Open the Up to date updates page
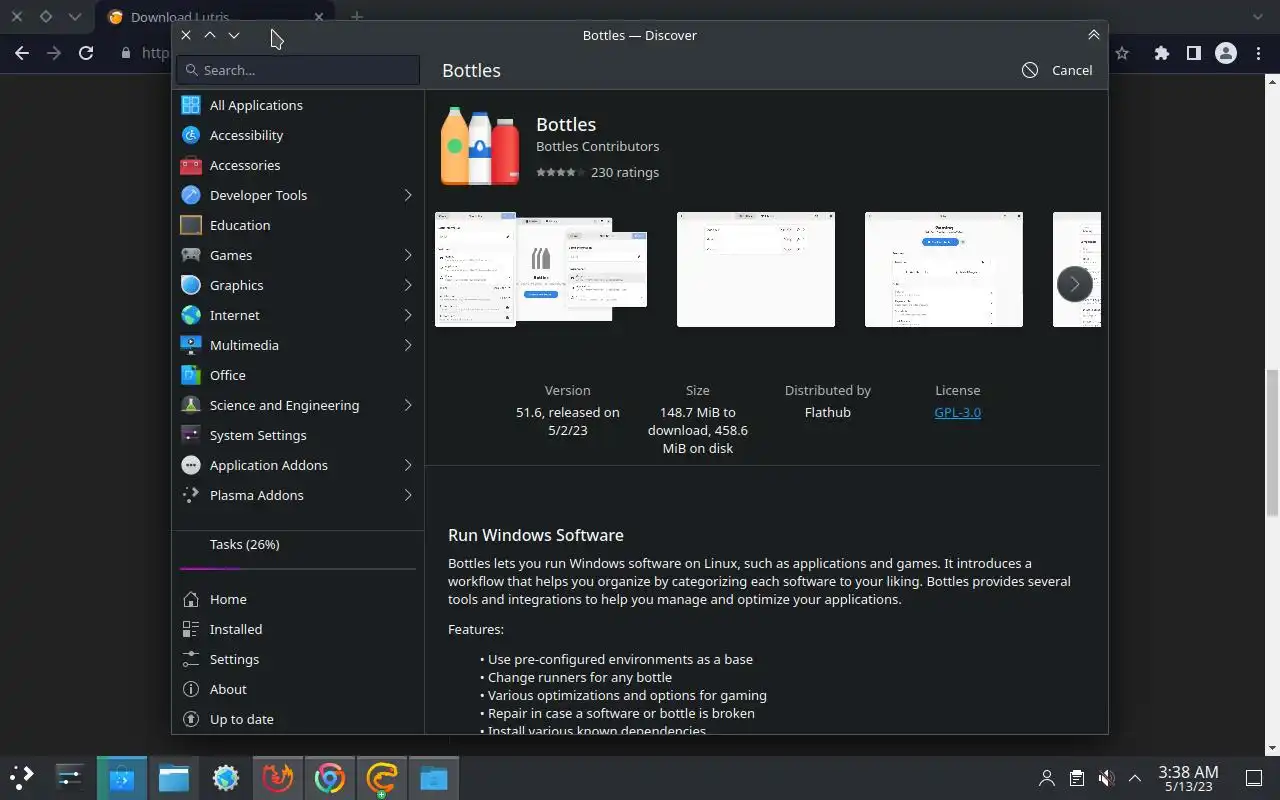Viewport: 1280px width, 800px height. (298, 719)
